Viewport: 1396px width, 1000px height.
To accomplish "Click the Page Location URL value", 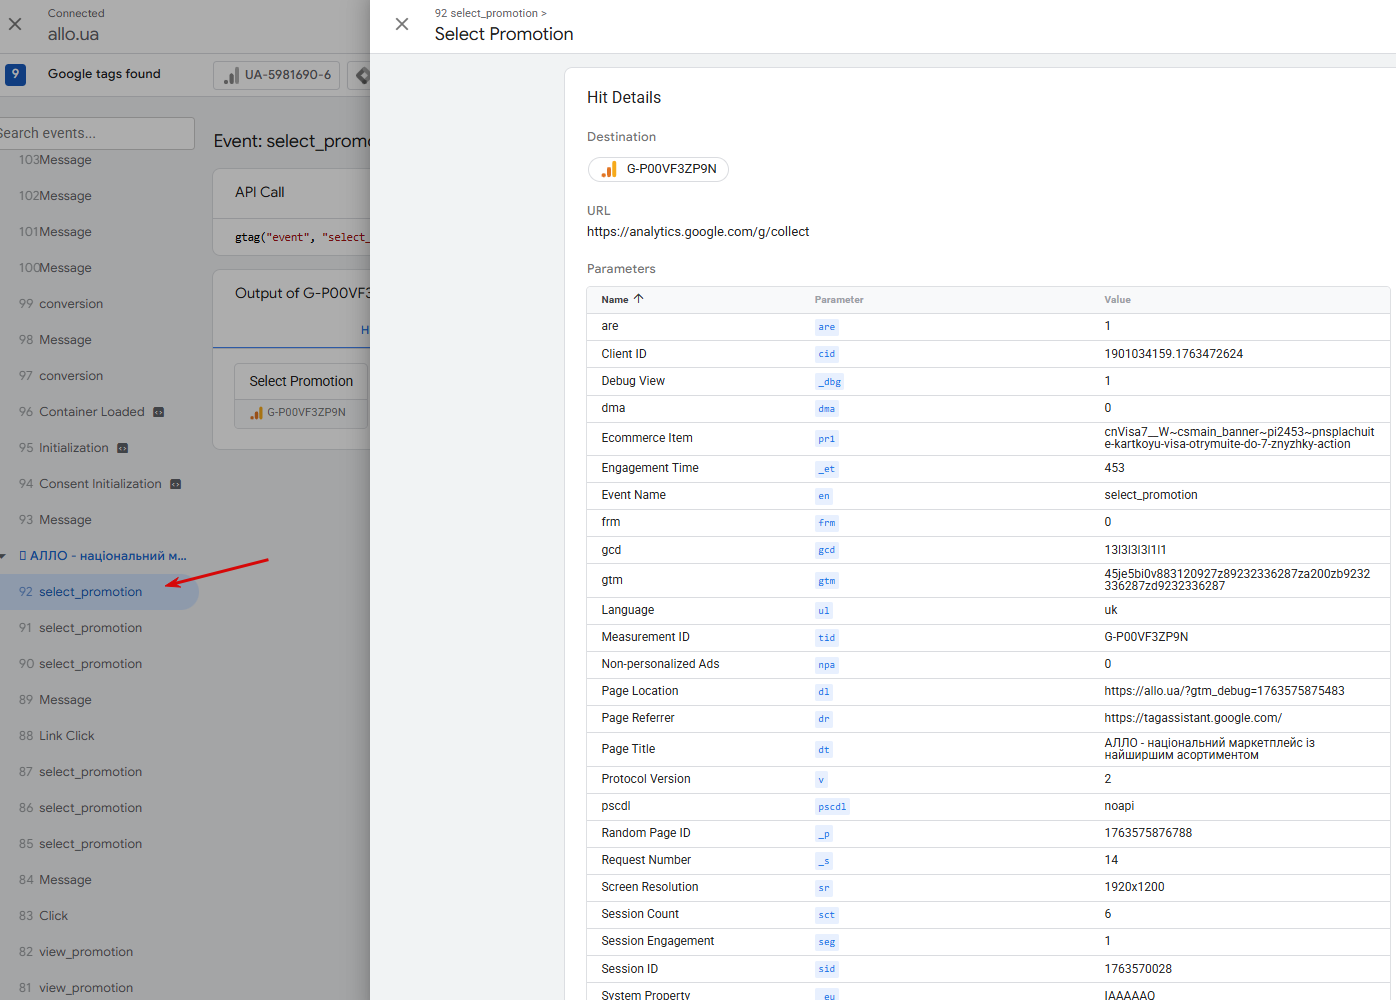I will [1224, 691].
